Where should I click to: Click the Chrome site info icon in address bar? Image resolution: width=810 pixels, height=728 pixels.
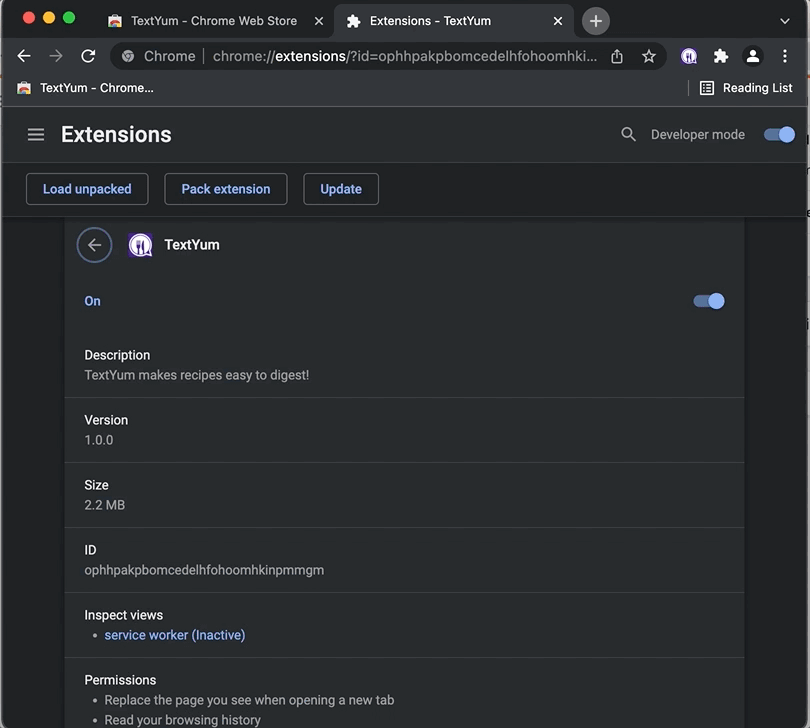[128, 56]
